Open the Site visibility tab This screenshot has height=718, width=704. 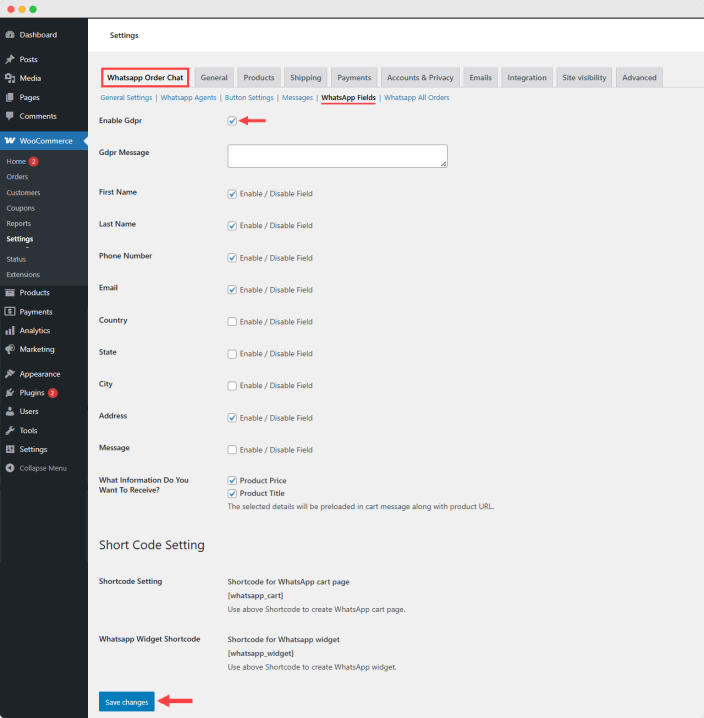click(584, 77)
